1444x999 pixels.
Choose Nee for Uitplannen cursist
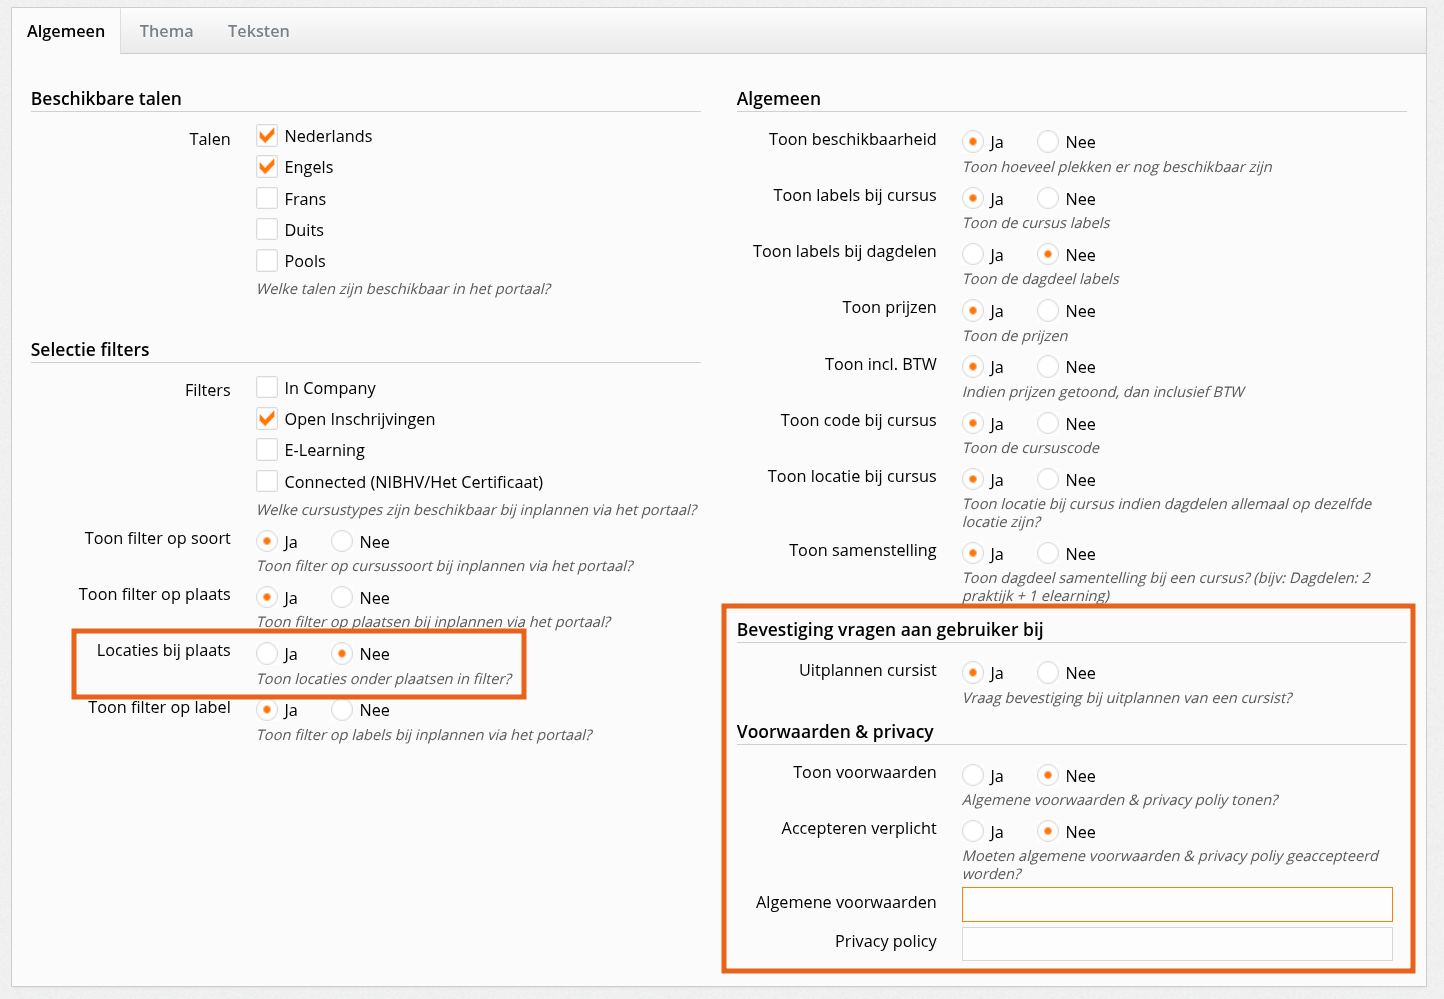click(x=1048, y=672)
